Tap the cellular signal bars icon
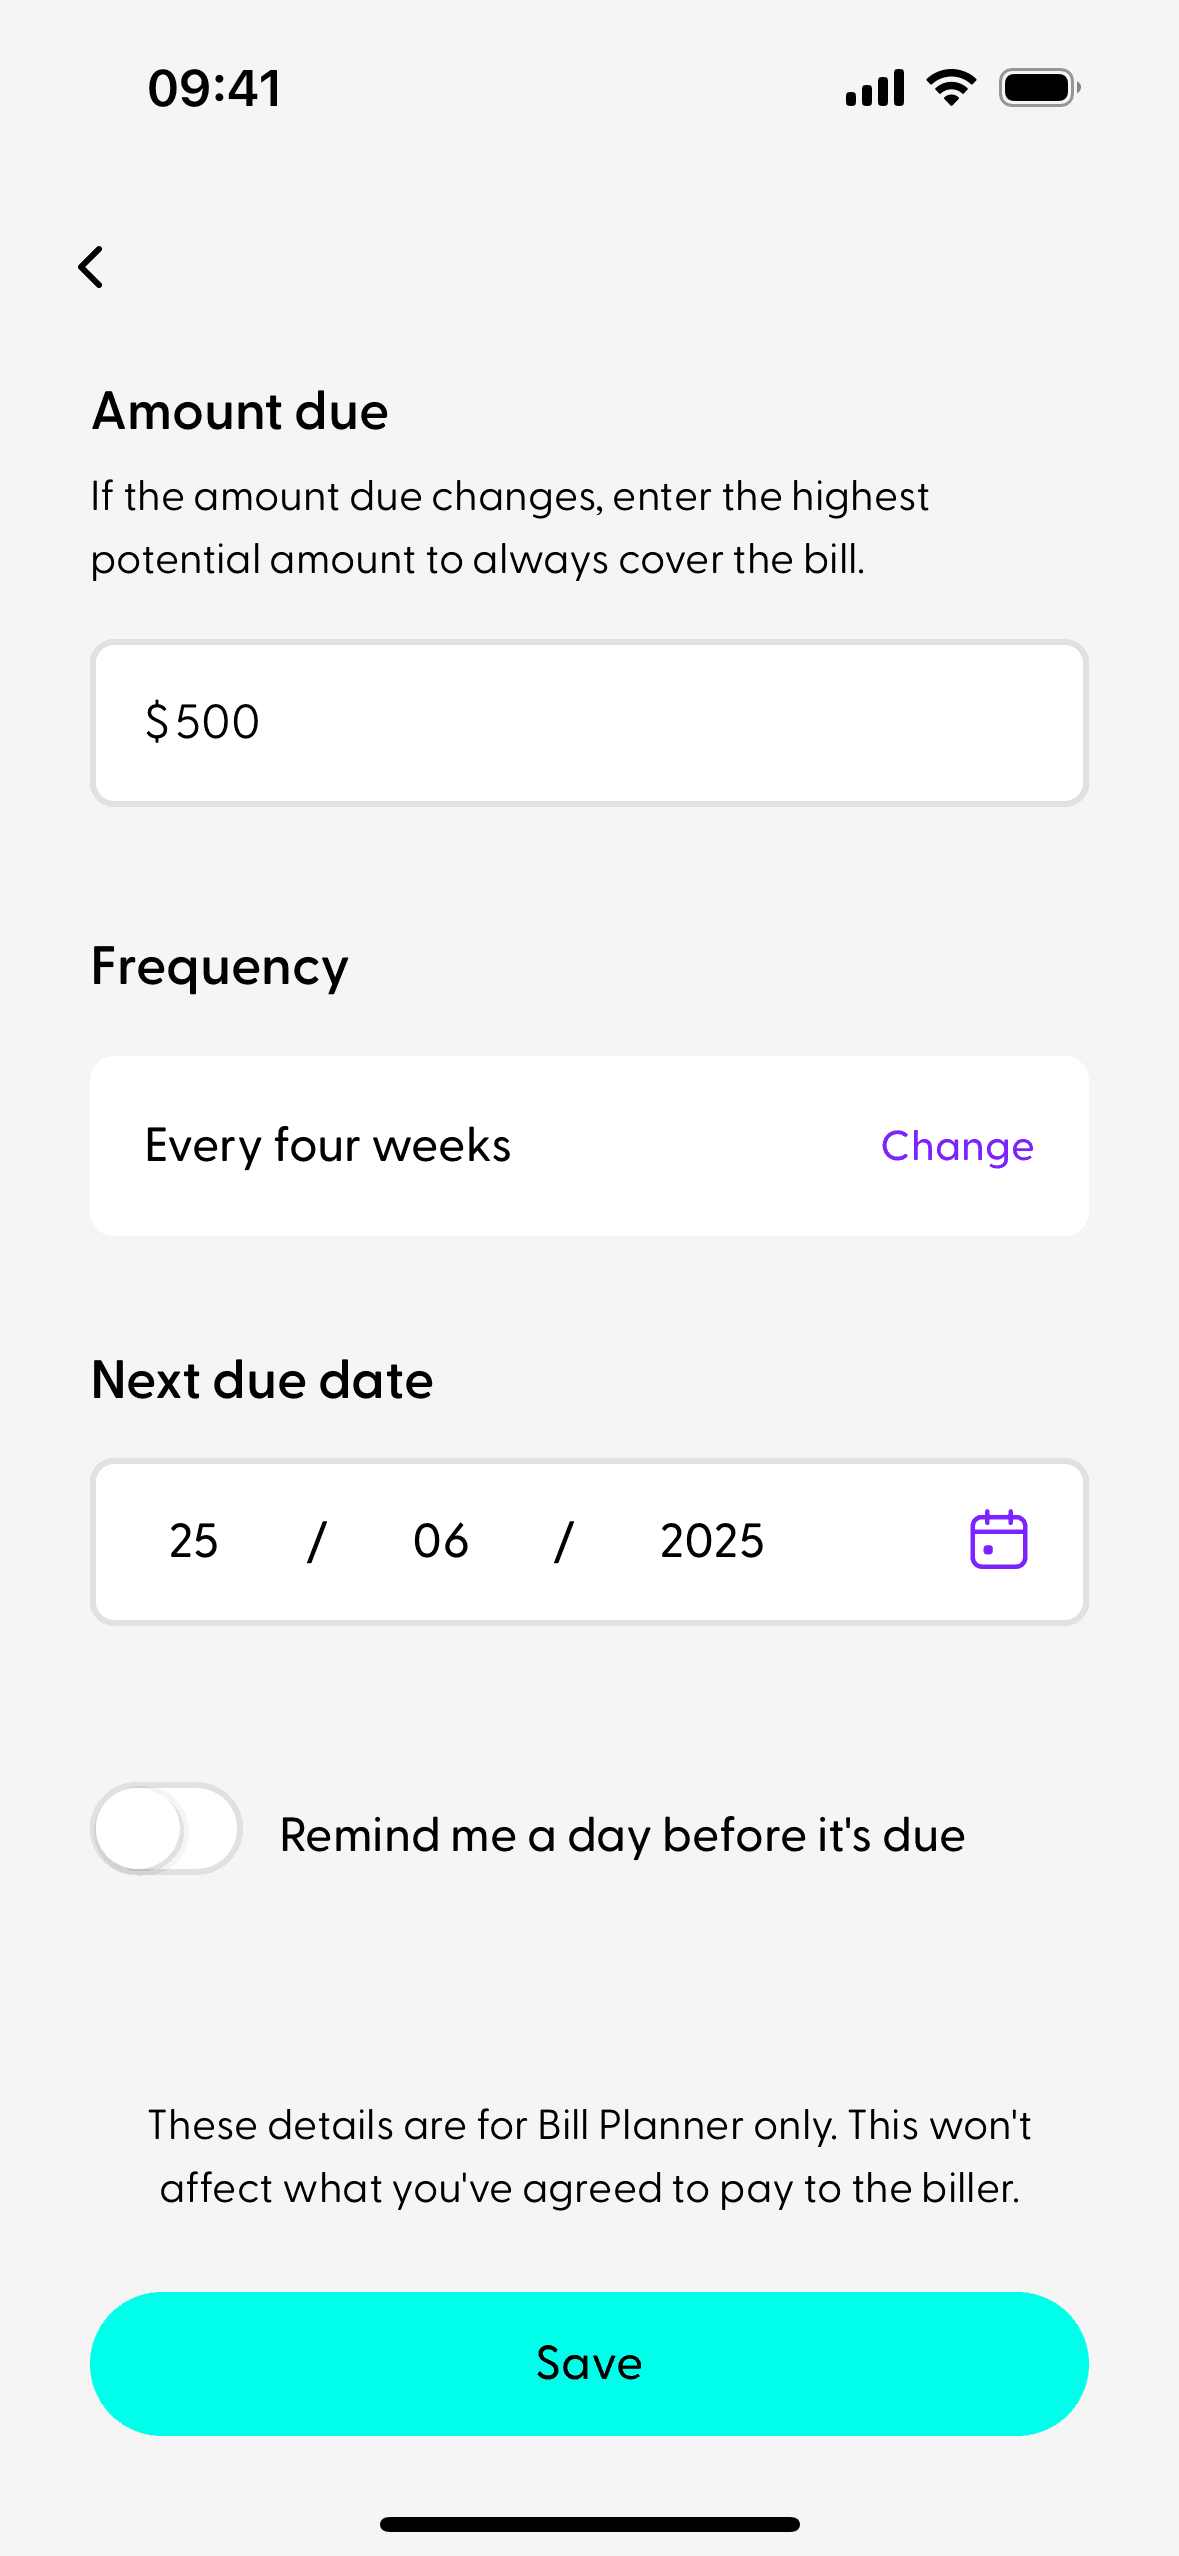The height and width of the screenshot is (2556, 1179). coord(875,88)
